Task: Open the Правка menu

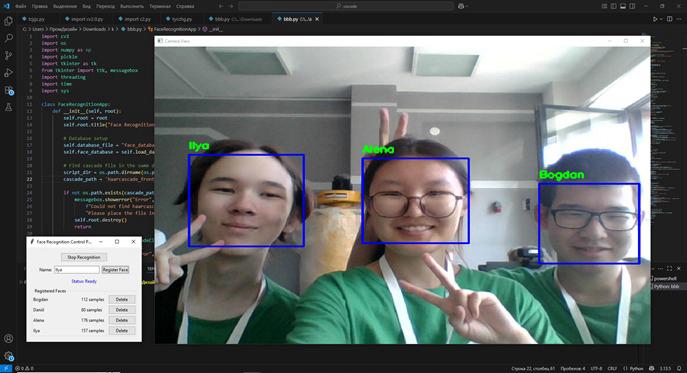Action: [x=39, y=7]
